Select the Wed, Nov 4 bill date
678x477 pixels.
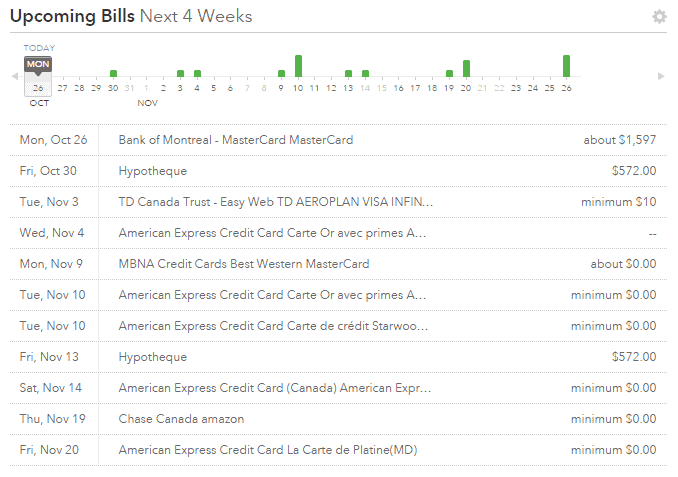click(52, 233)
